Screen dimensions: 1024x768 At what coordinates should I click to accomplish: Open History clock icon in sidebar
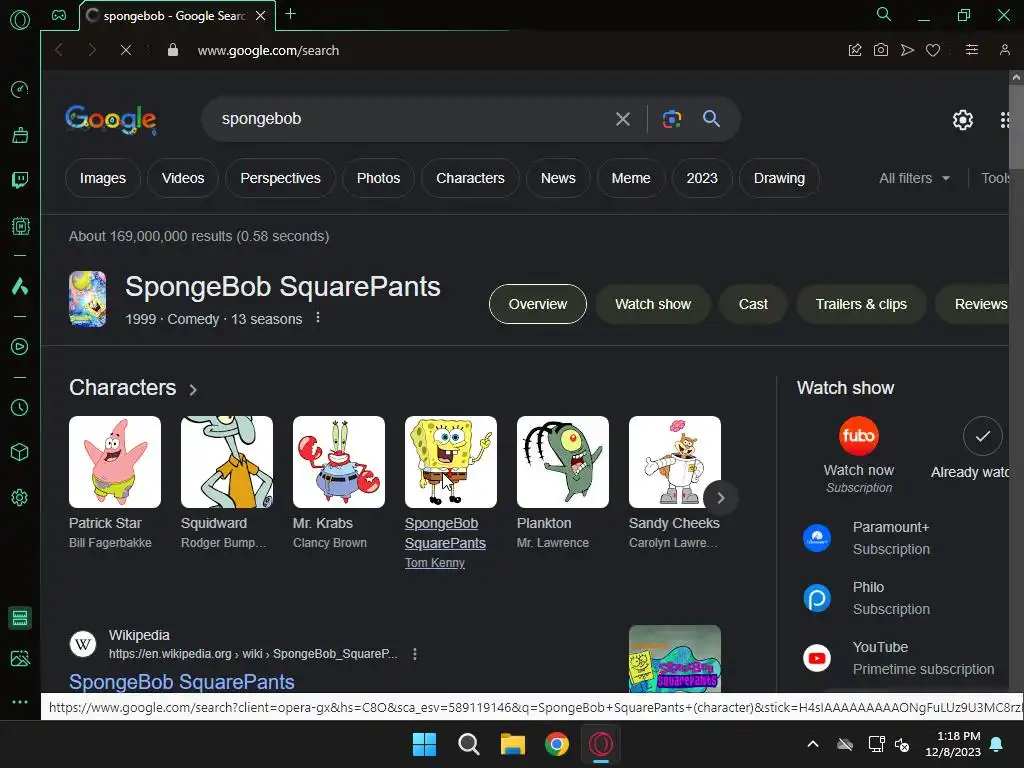tap(20, 408)
